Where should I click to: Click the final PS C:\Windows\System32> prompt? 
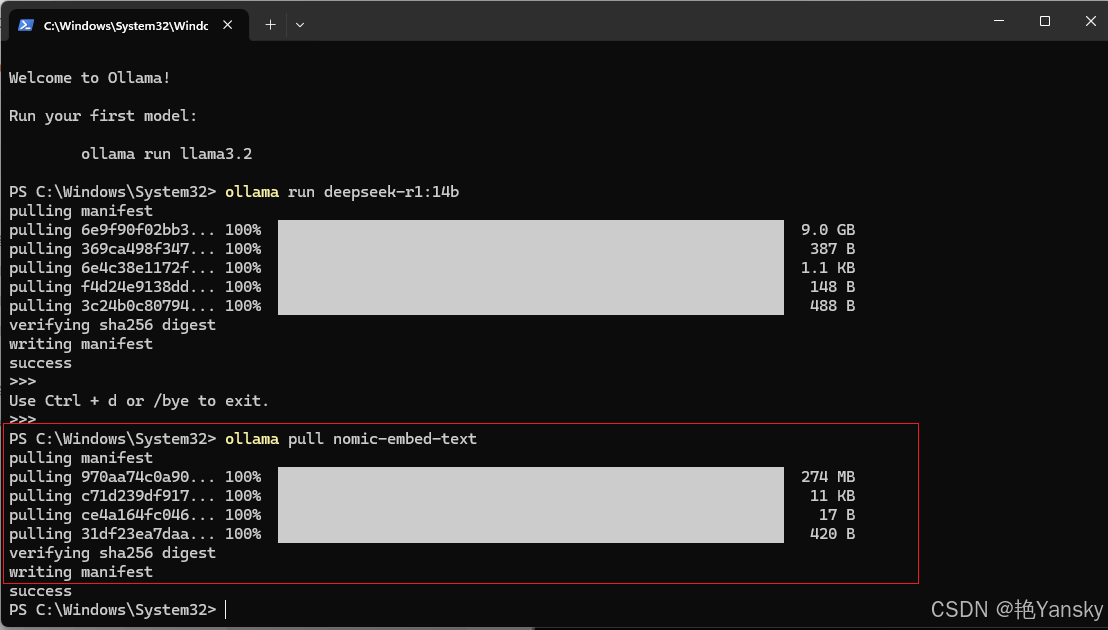tap(112, 610)
